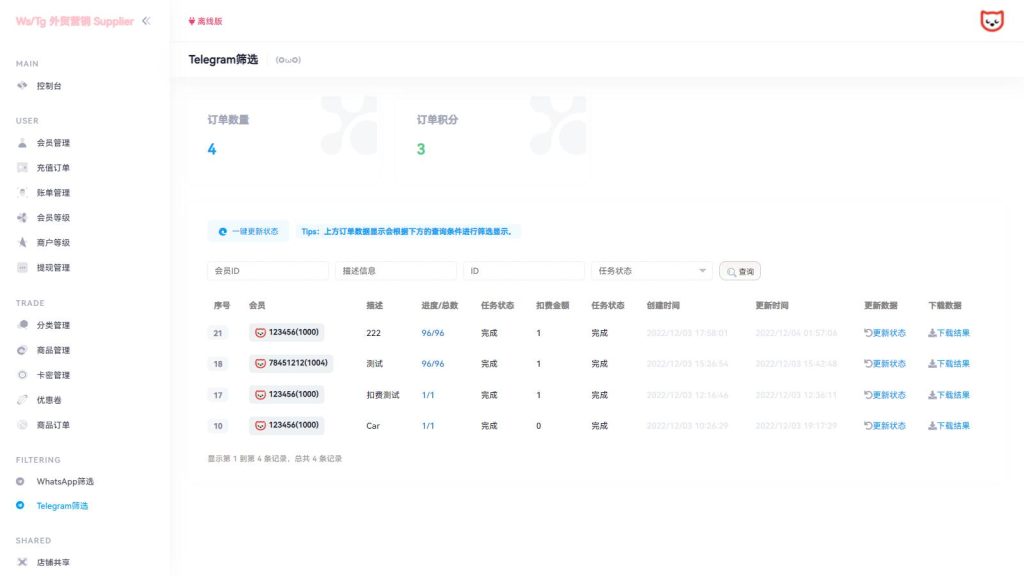Click the 会员ID input field
Viewport: 1024px width, 576px height.
pyautogui.click(x=268, y=270)
